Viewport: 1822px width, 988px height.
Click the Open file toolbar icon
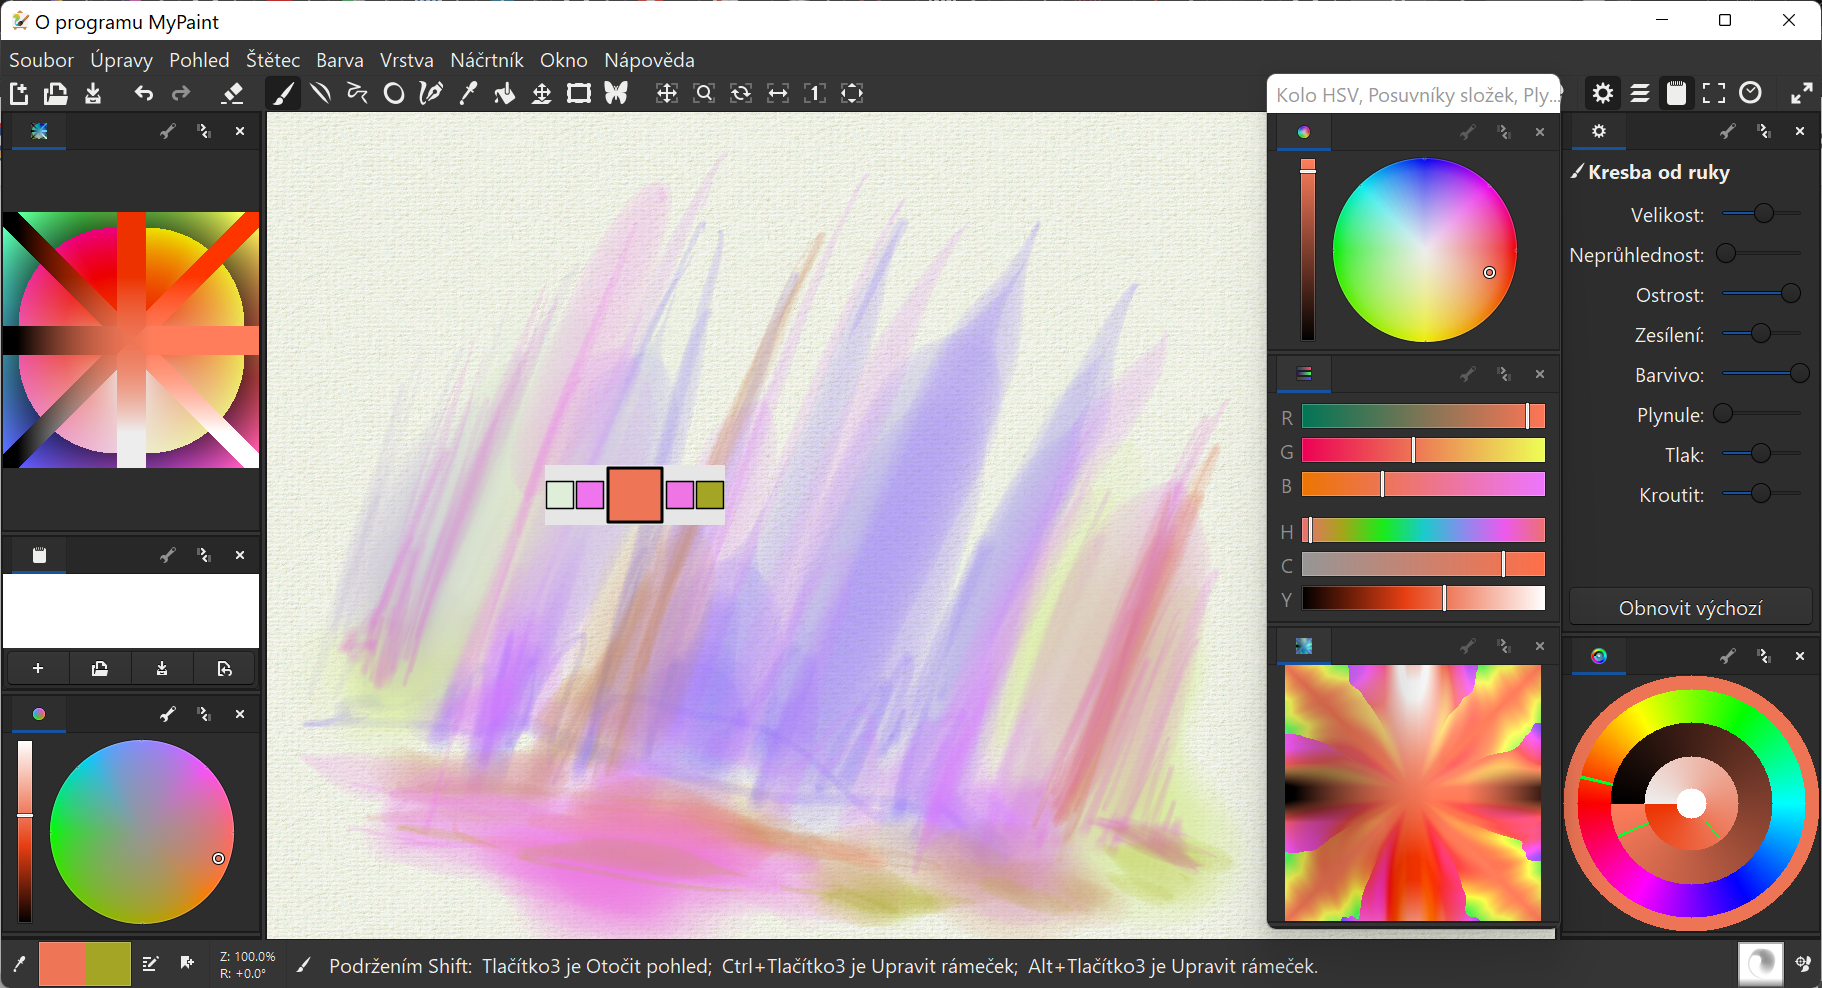coord(56,94)
